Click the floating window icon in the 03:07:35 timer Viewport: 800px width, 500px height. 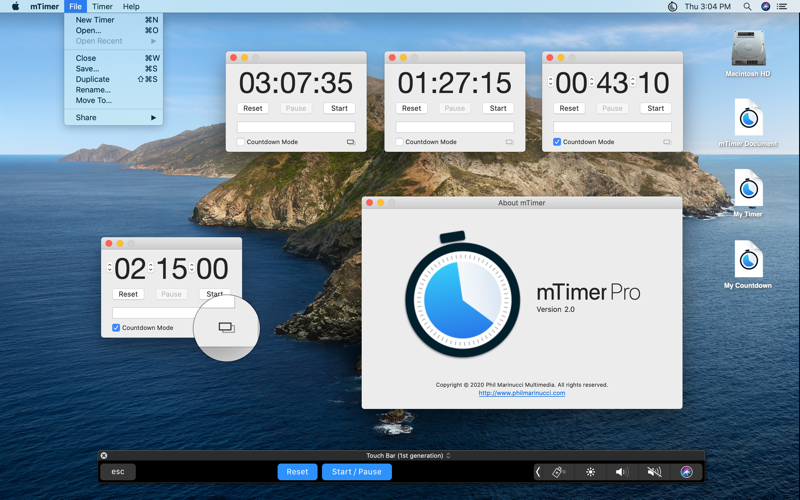351,142
